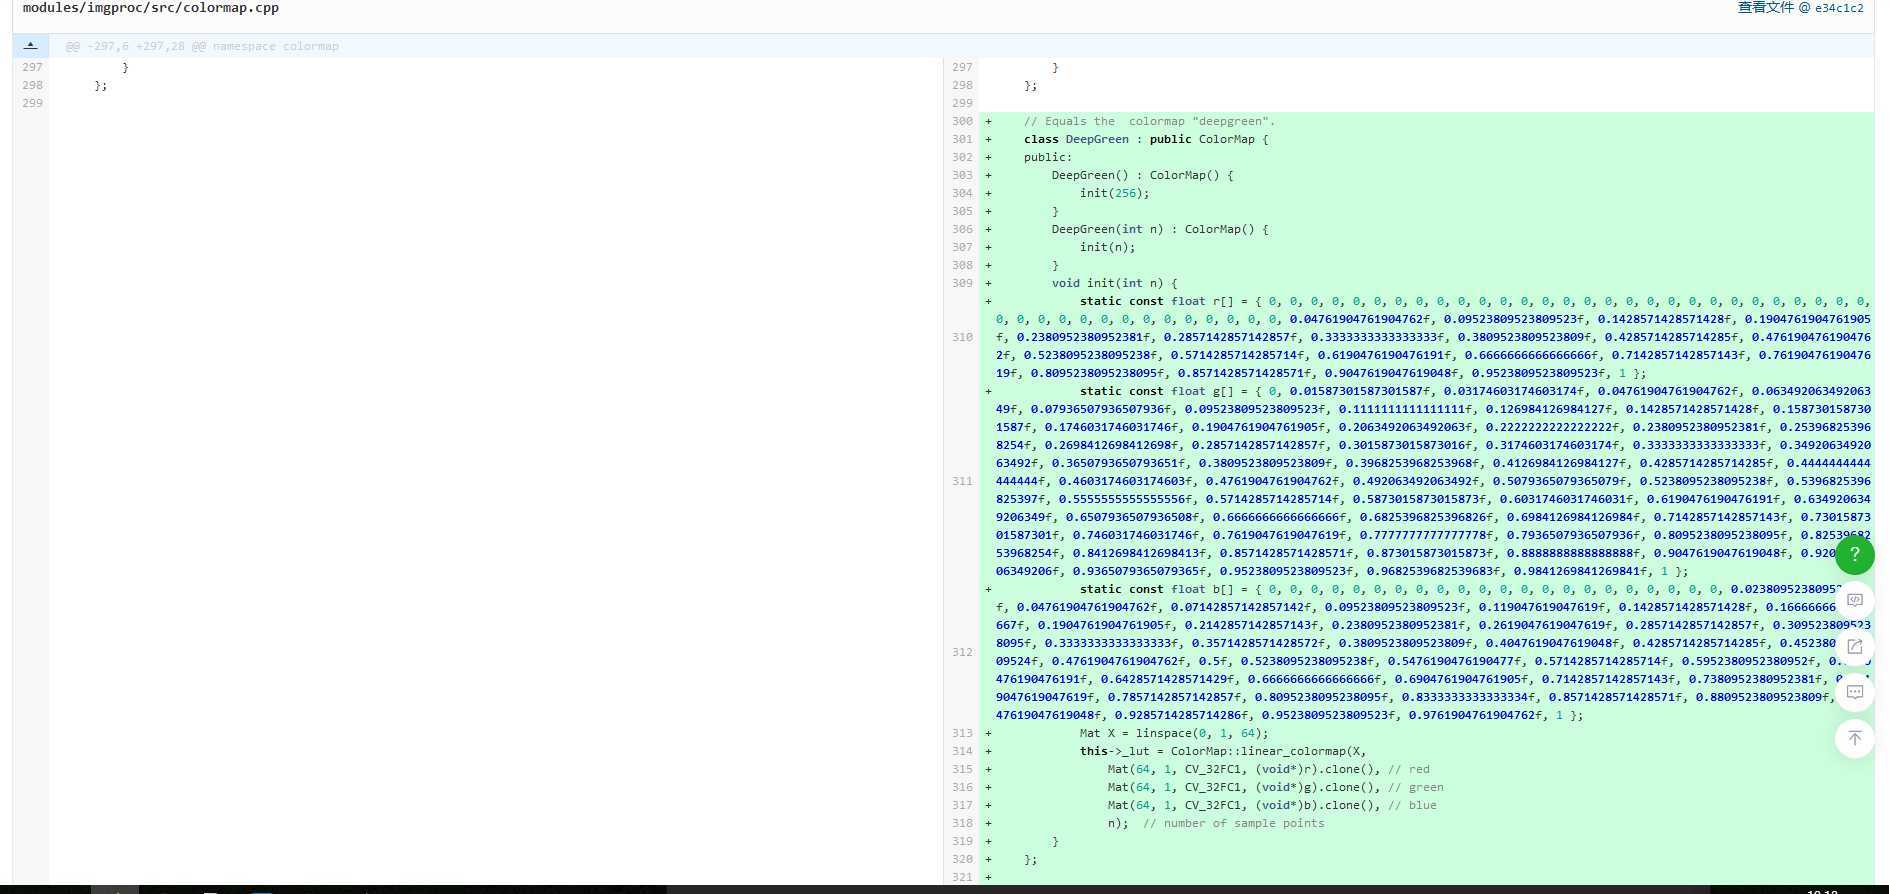Click the code snippet comment floating icon
This screenshot has width=1889, height=894.
[x=1854, y=600]
